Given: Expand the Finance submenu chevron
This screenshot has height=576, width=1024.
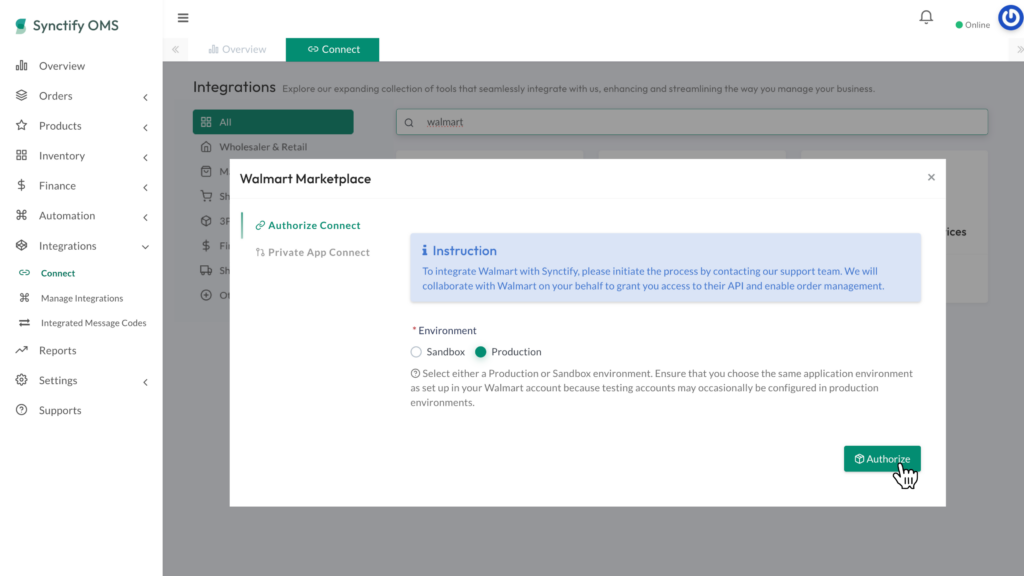Looking at the screenshot, I should (x=146, y=187).
